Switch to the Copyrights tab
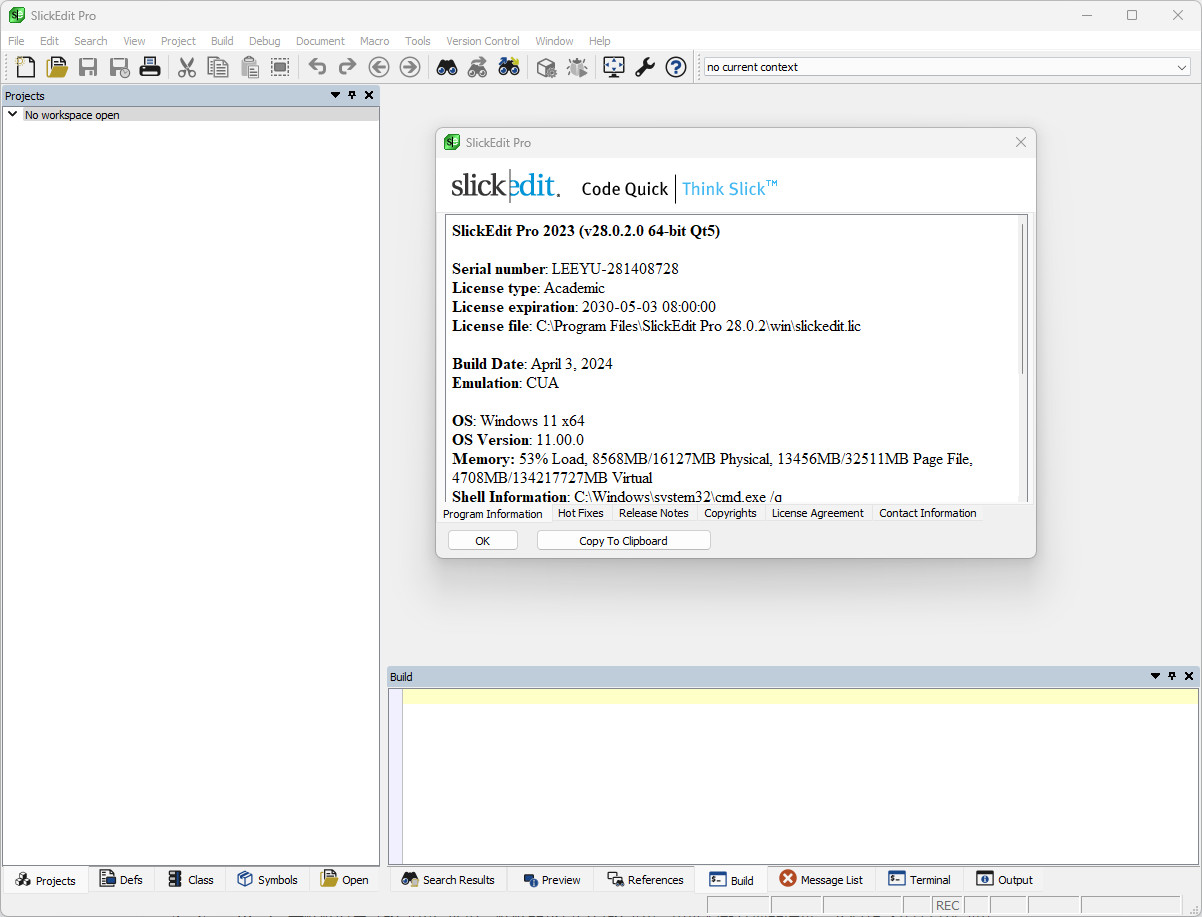Screen dimensions: 1202x917 click(730, 513)
